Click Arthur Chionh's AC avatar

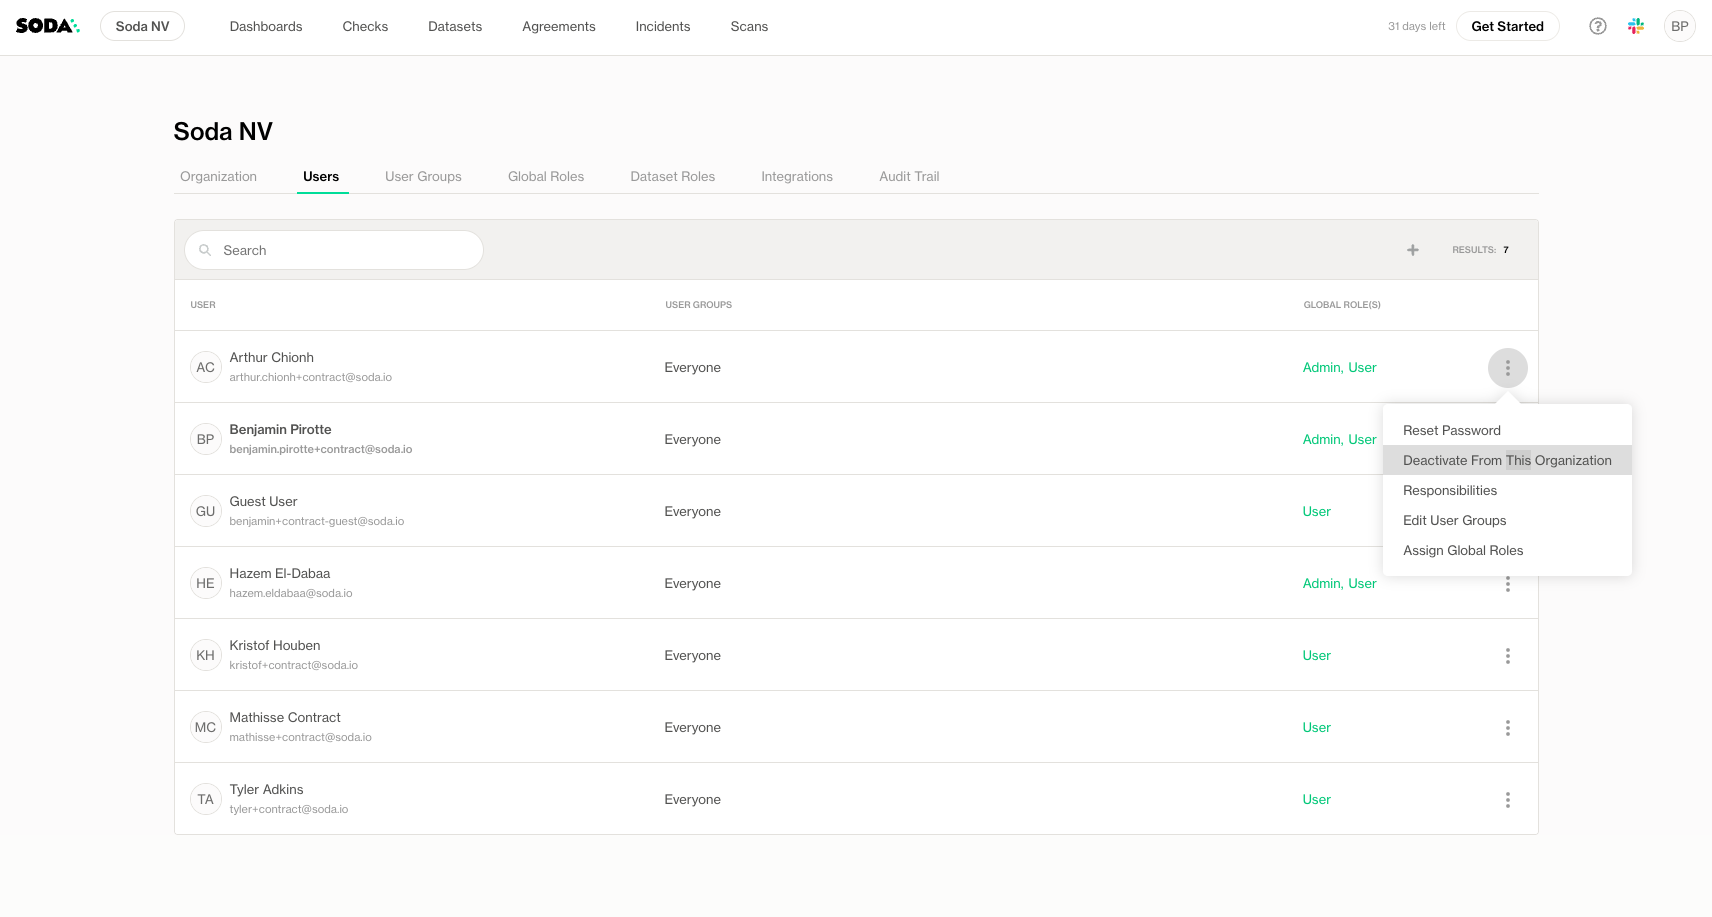205,367
